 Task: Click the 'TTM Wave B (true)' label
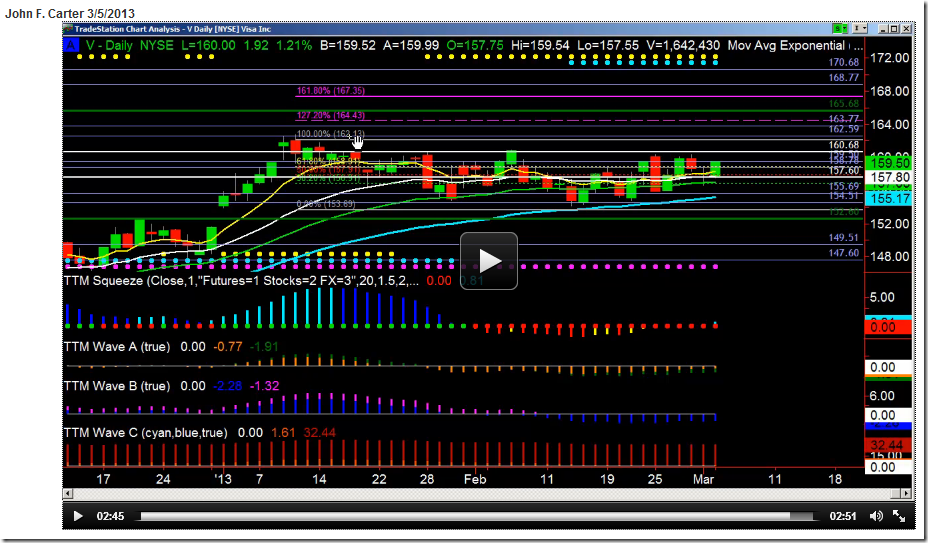(117, 385)
